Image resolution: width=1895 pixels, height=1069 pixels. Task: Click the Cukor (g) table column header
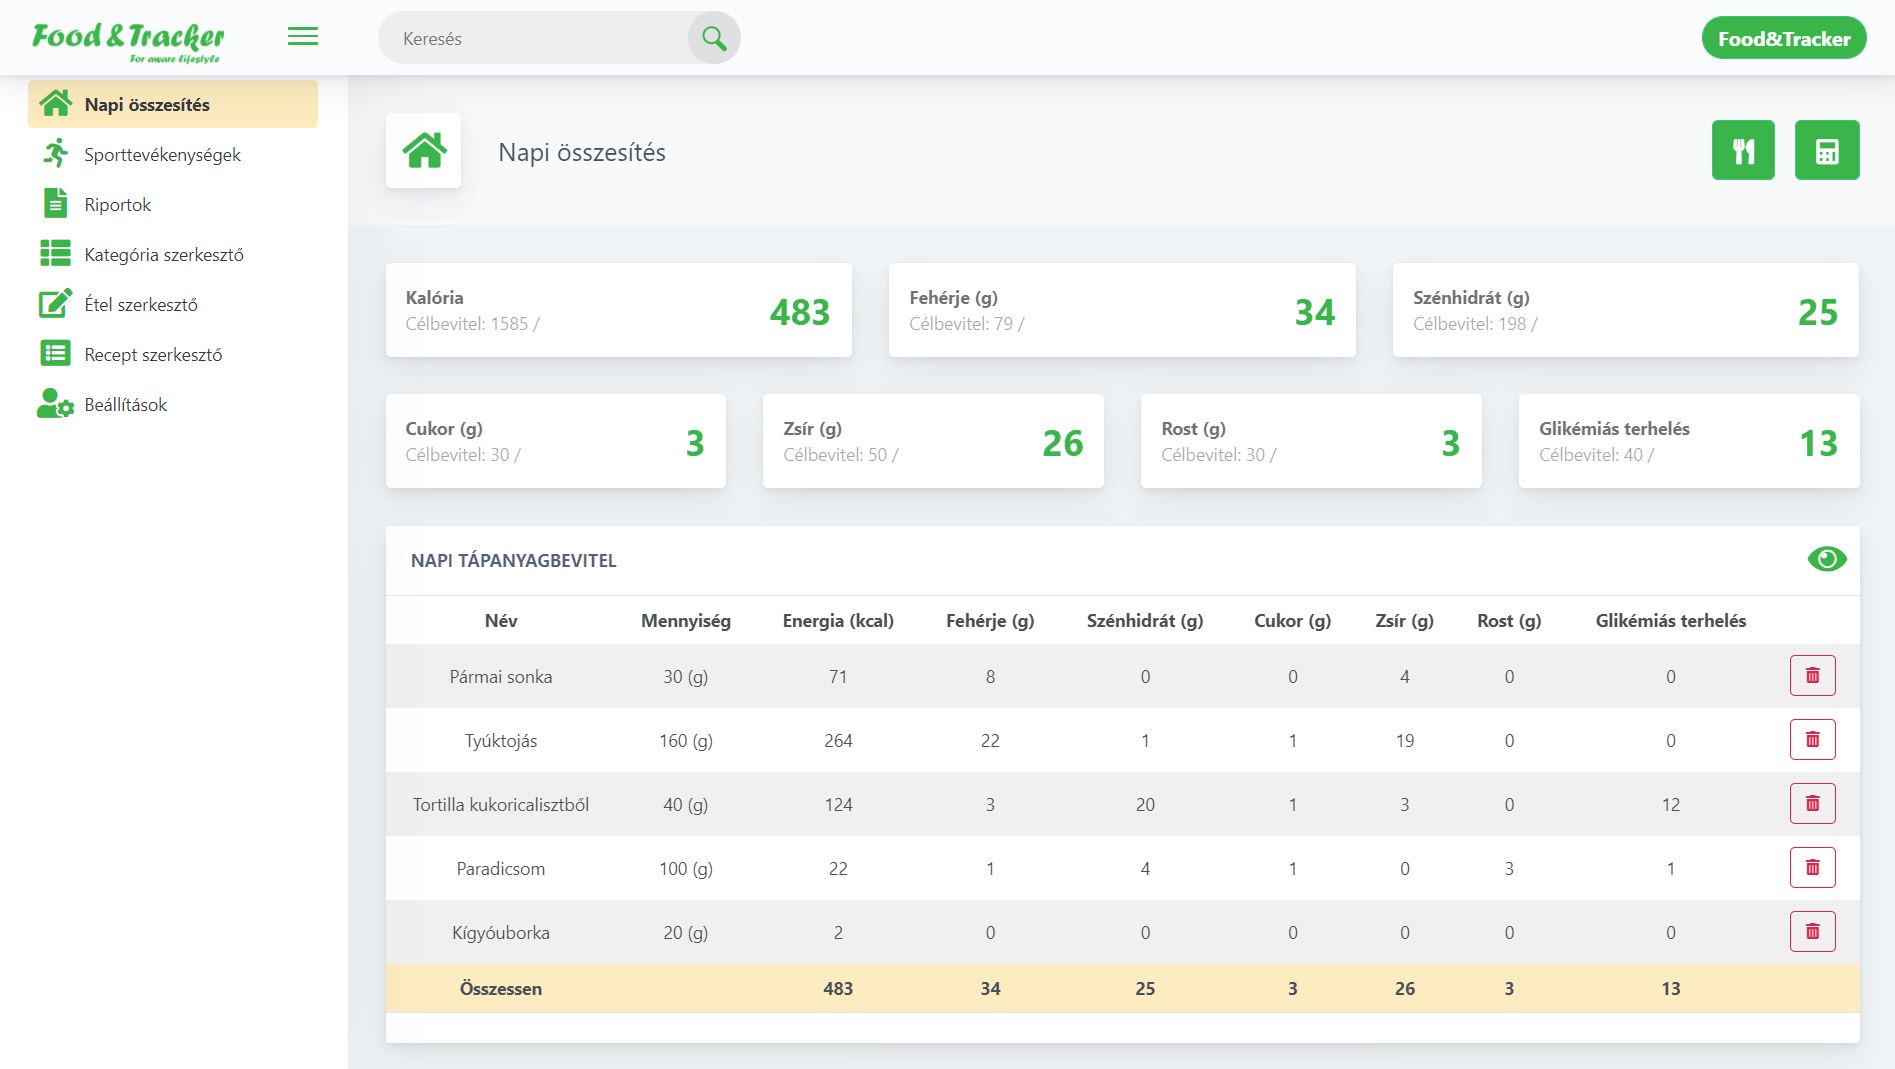click(x=1293, y=620)
